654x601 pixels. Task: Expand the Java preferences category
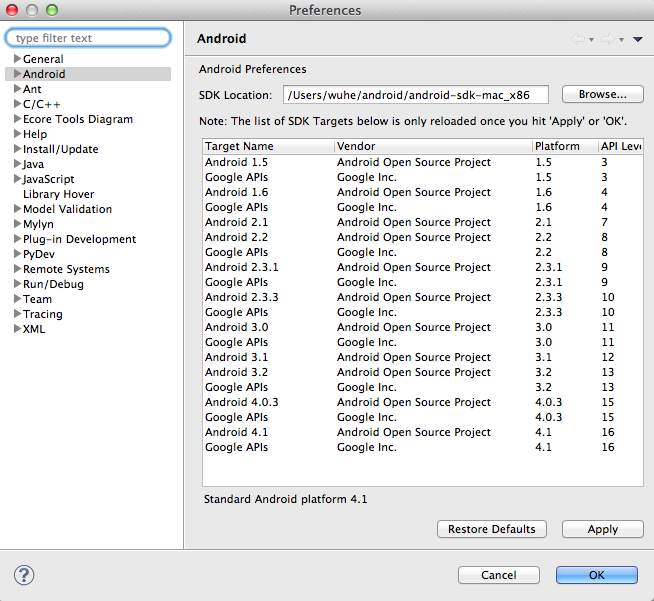tap(17, 163)
